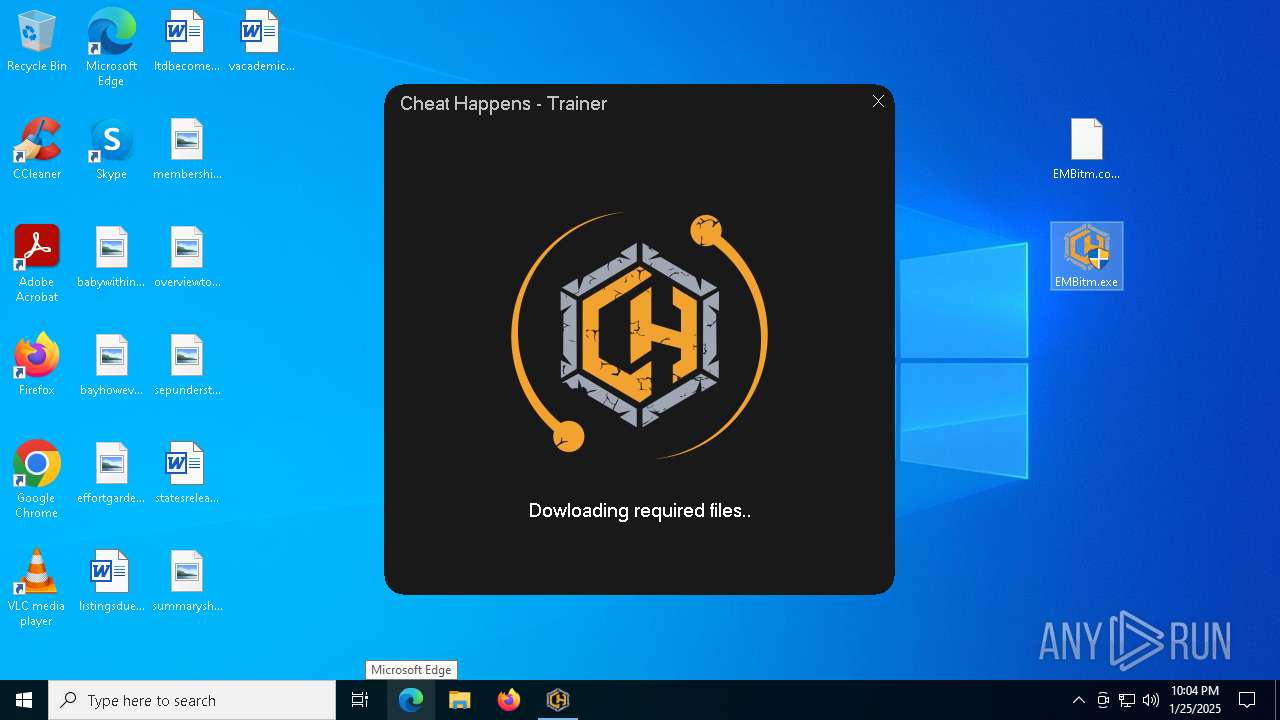This screenshot has height=720, width=1280.
Task: Select the ltdbecome Word document
Action: pyautogui.click(x=186, y=42)
